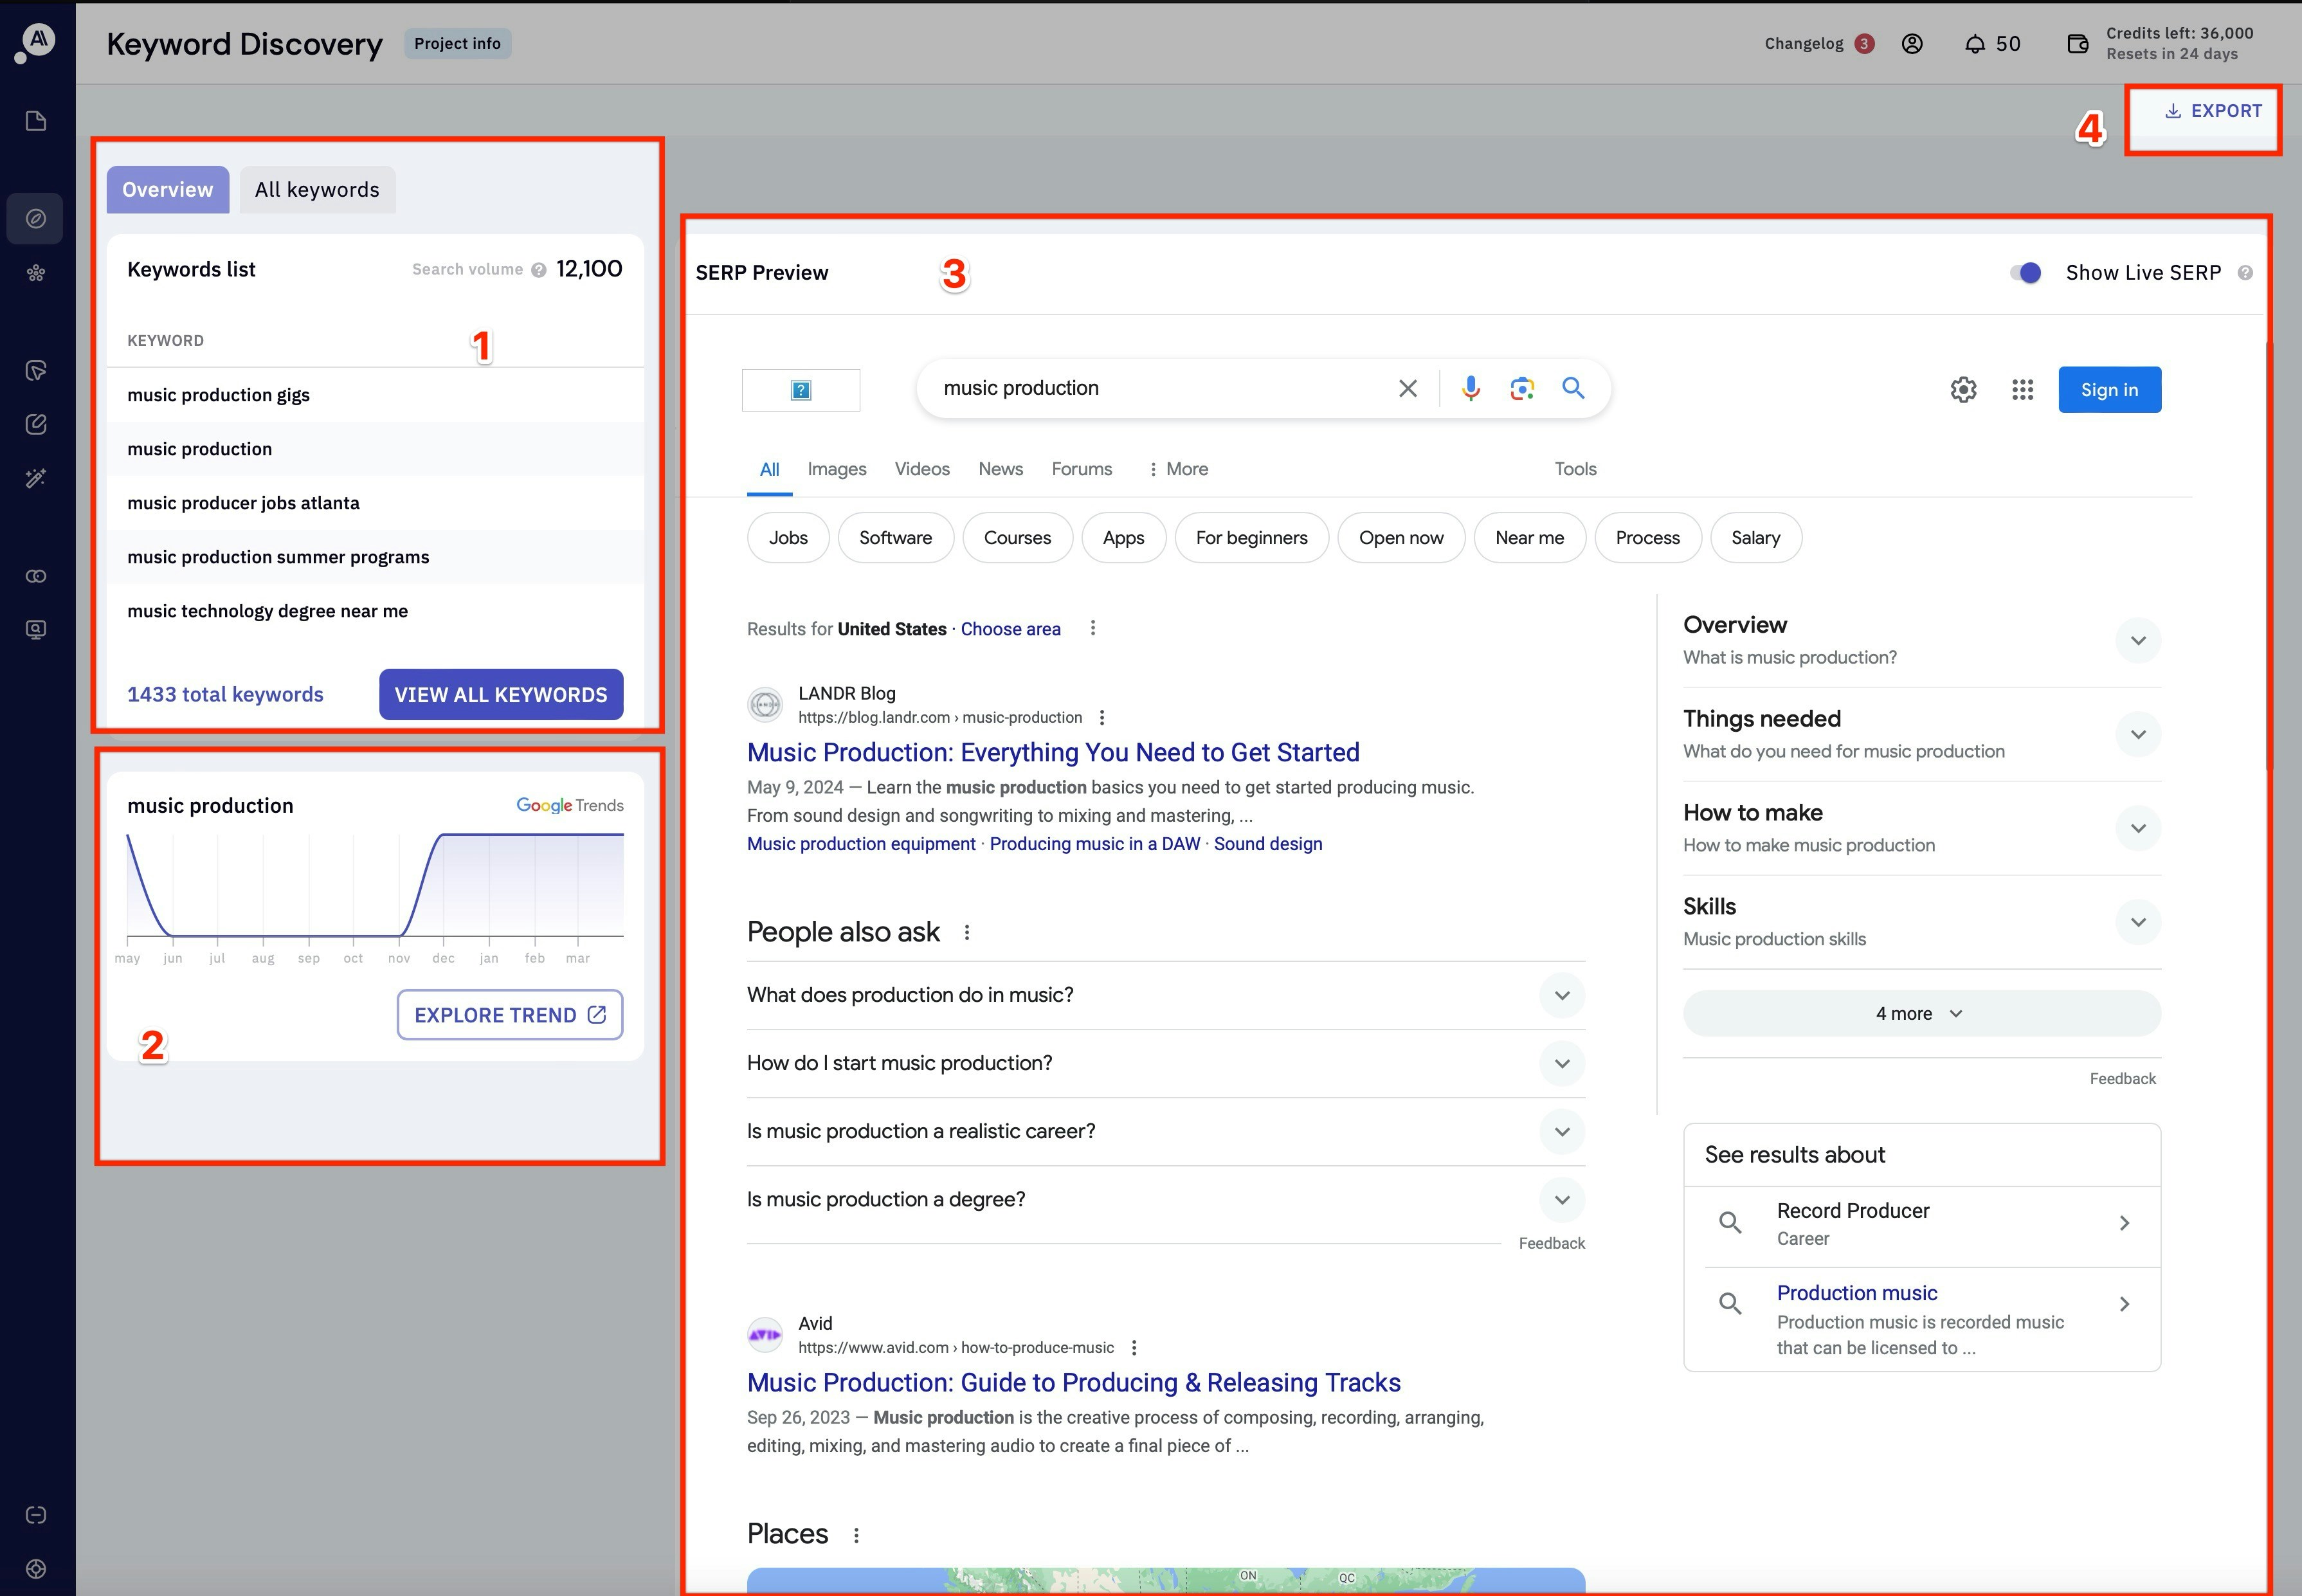
Task: Click the magic wand sidebar icon
Action: (x=36, y=478)
